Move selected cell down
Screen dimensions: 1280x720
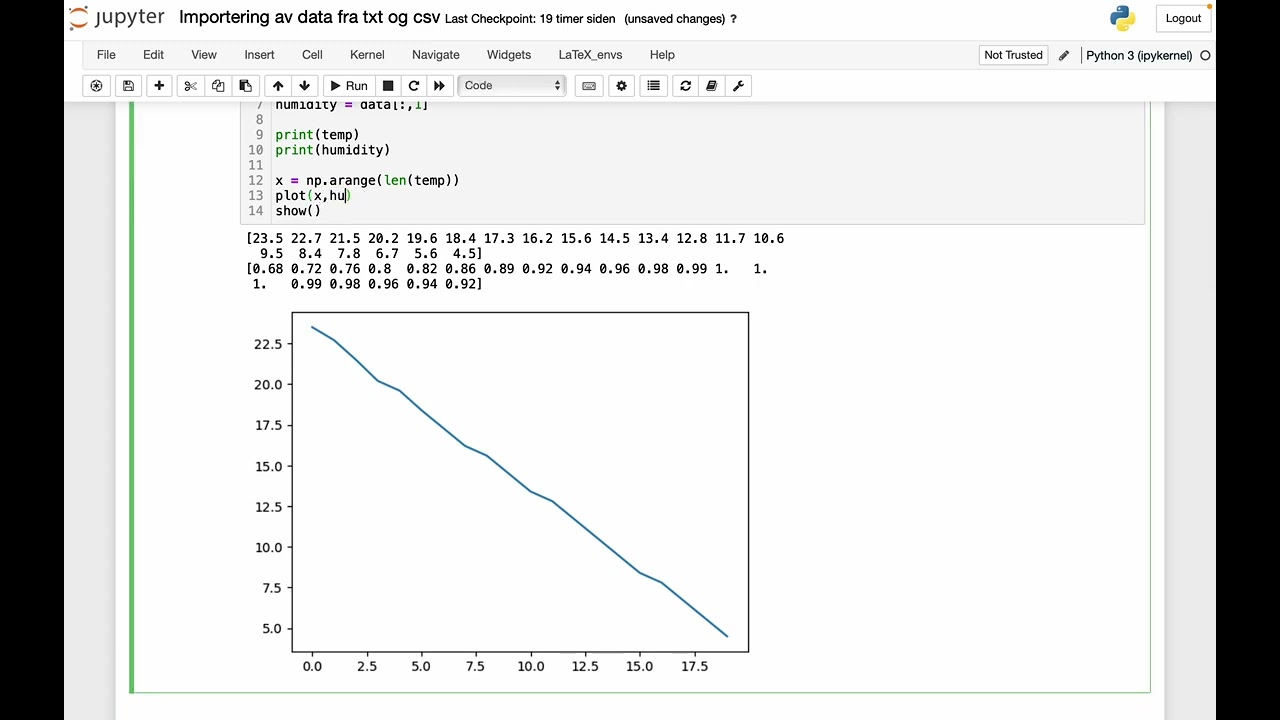305,86
